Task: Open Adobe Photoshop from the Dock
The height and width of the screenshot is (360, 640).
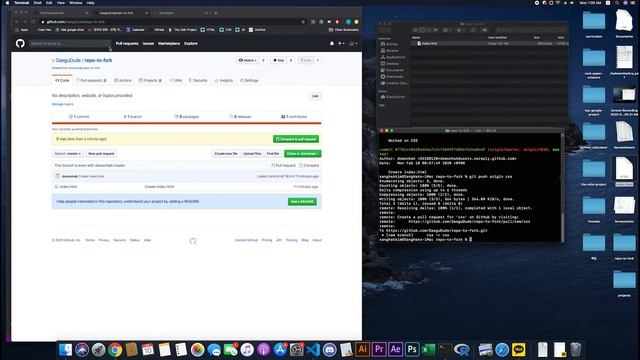Action: coord(412,350)
